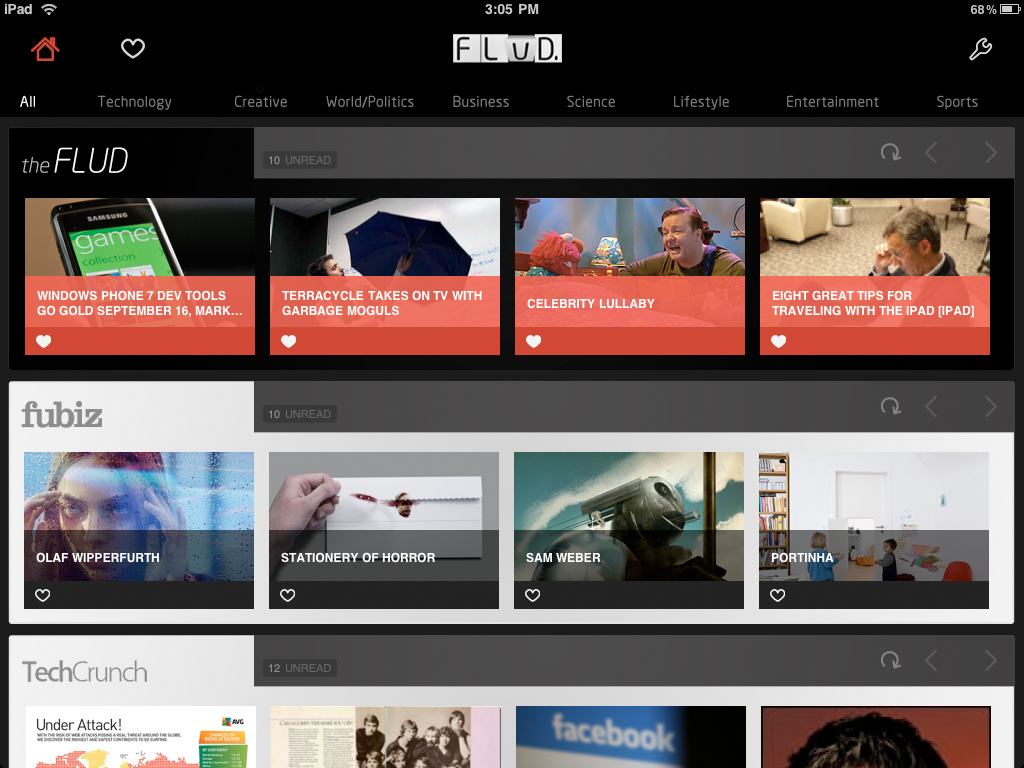Favorite the Stationery of Horror post
Screen dimensions: 1024x768
pos(287,595)
